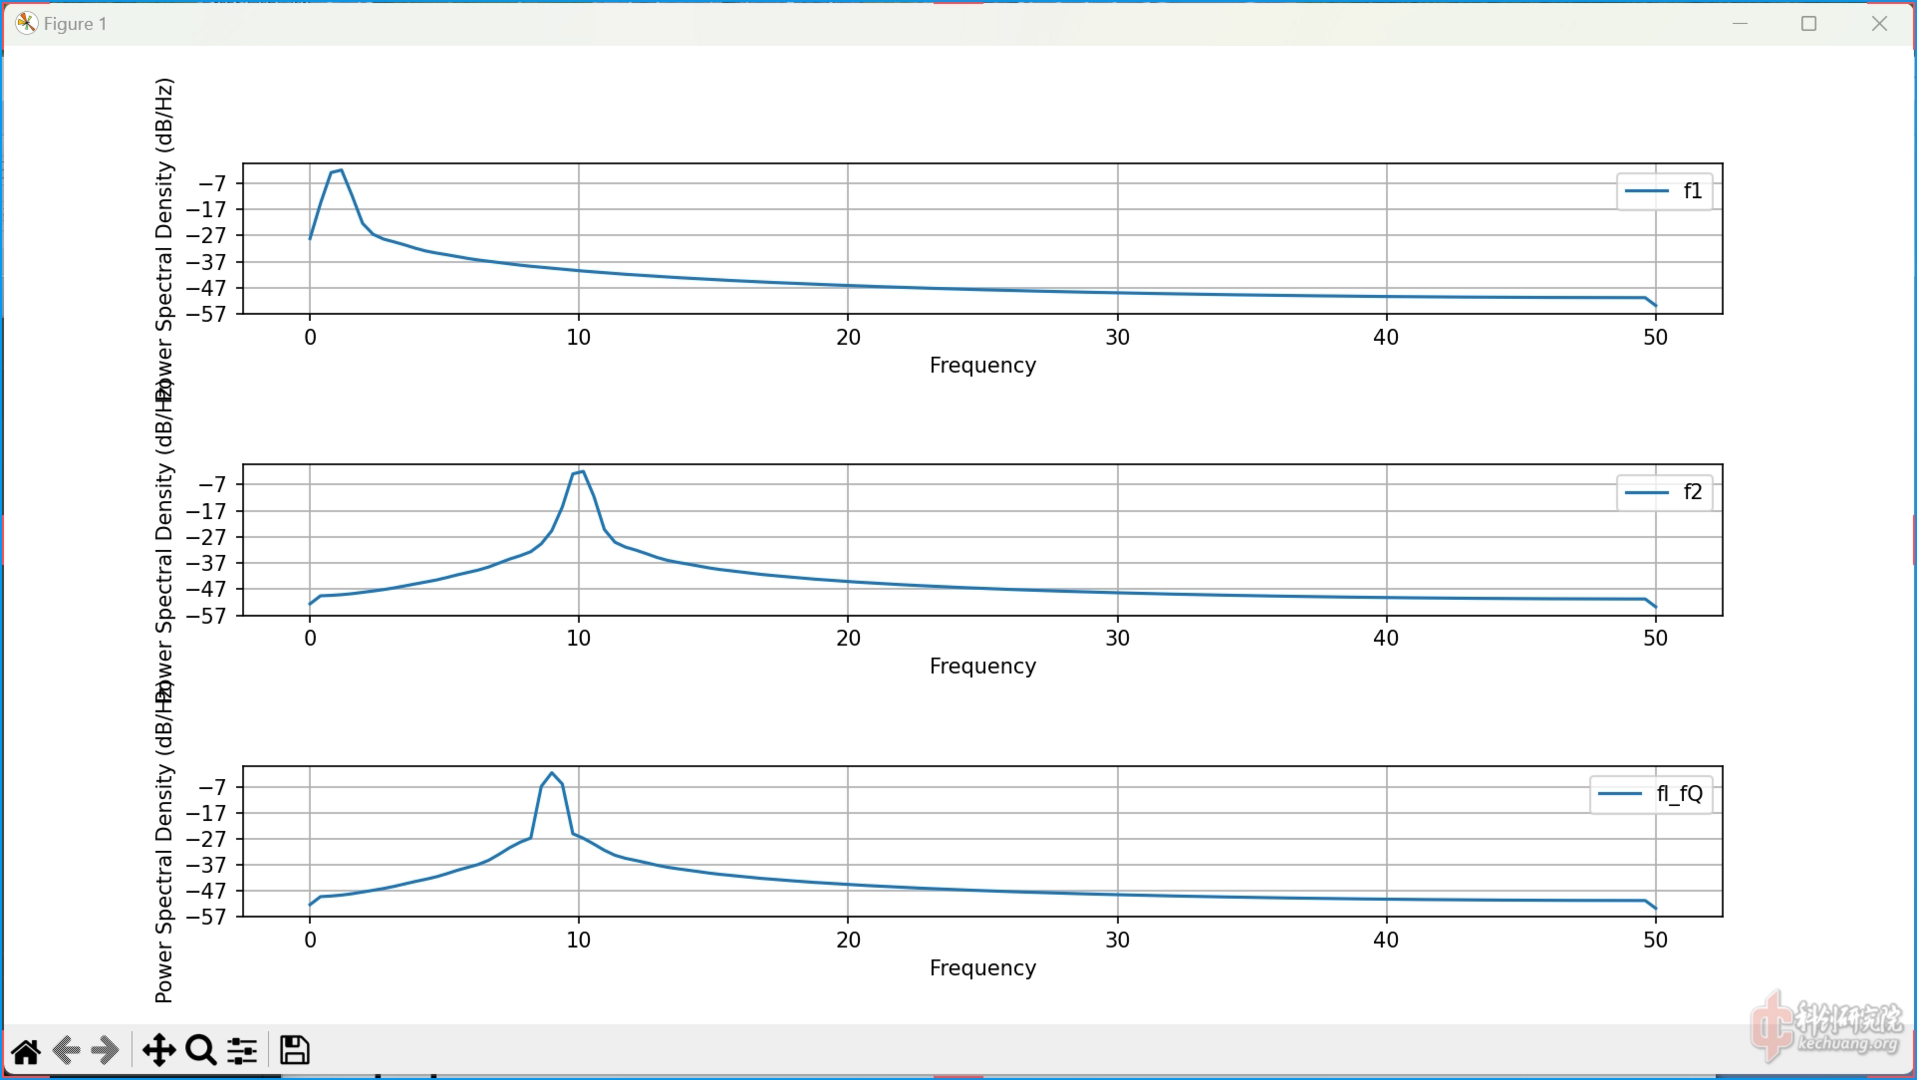
Task: Maximize the Figure 1 window
Action: pyautogui.click(x=1809, y=23)
